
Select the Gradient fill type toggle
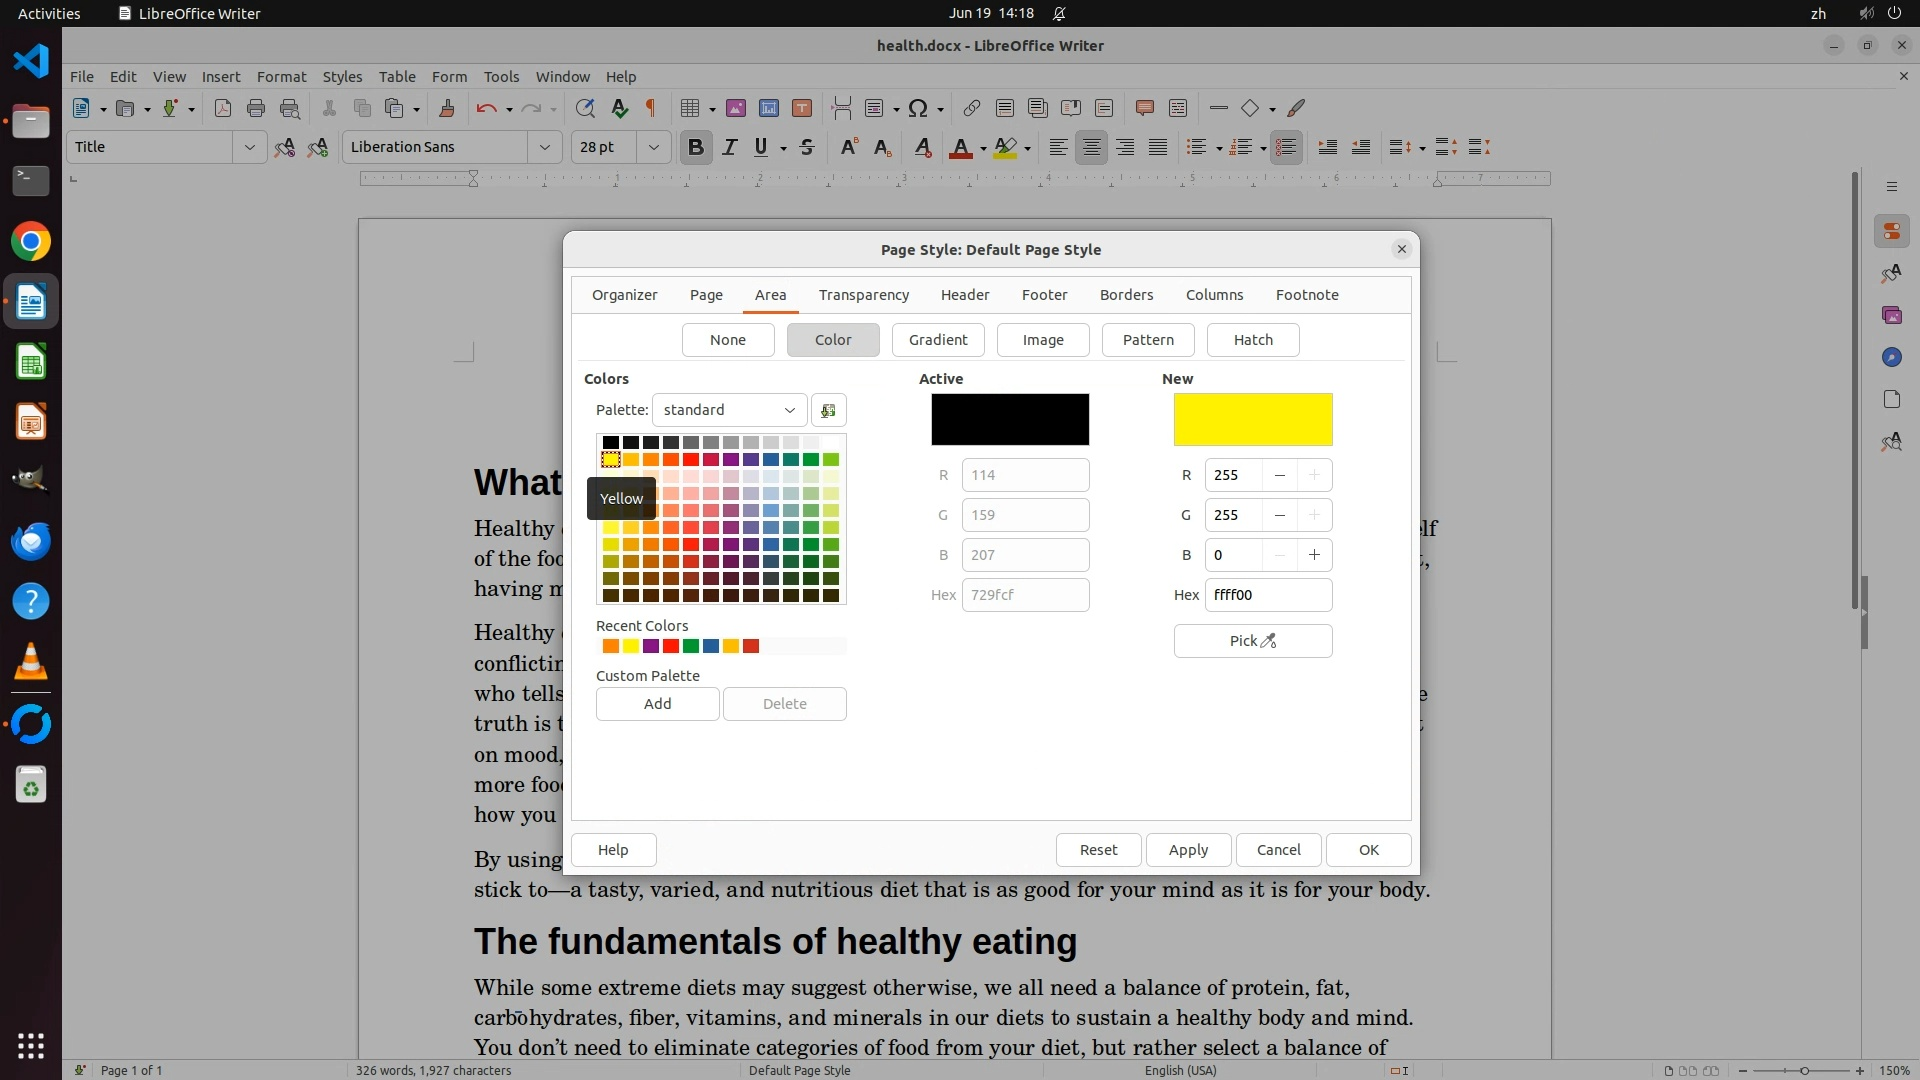937,340
